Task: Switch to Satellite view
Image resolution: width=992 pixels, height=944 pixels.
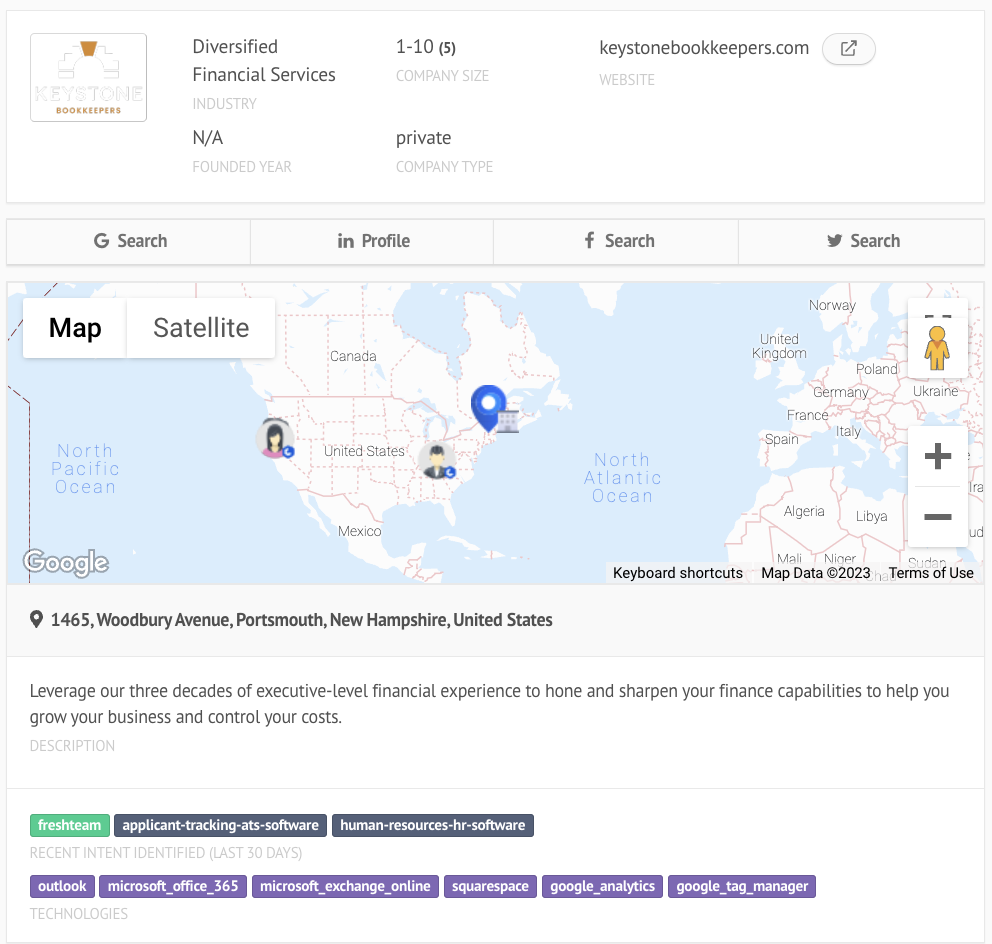Action: (200, 327)
